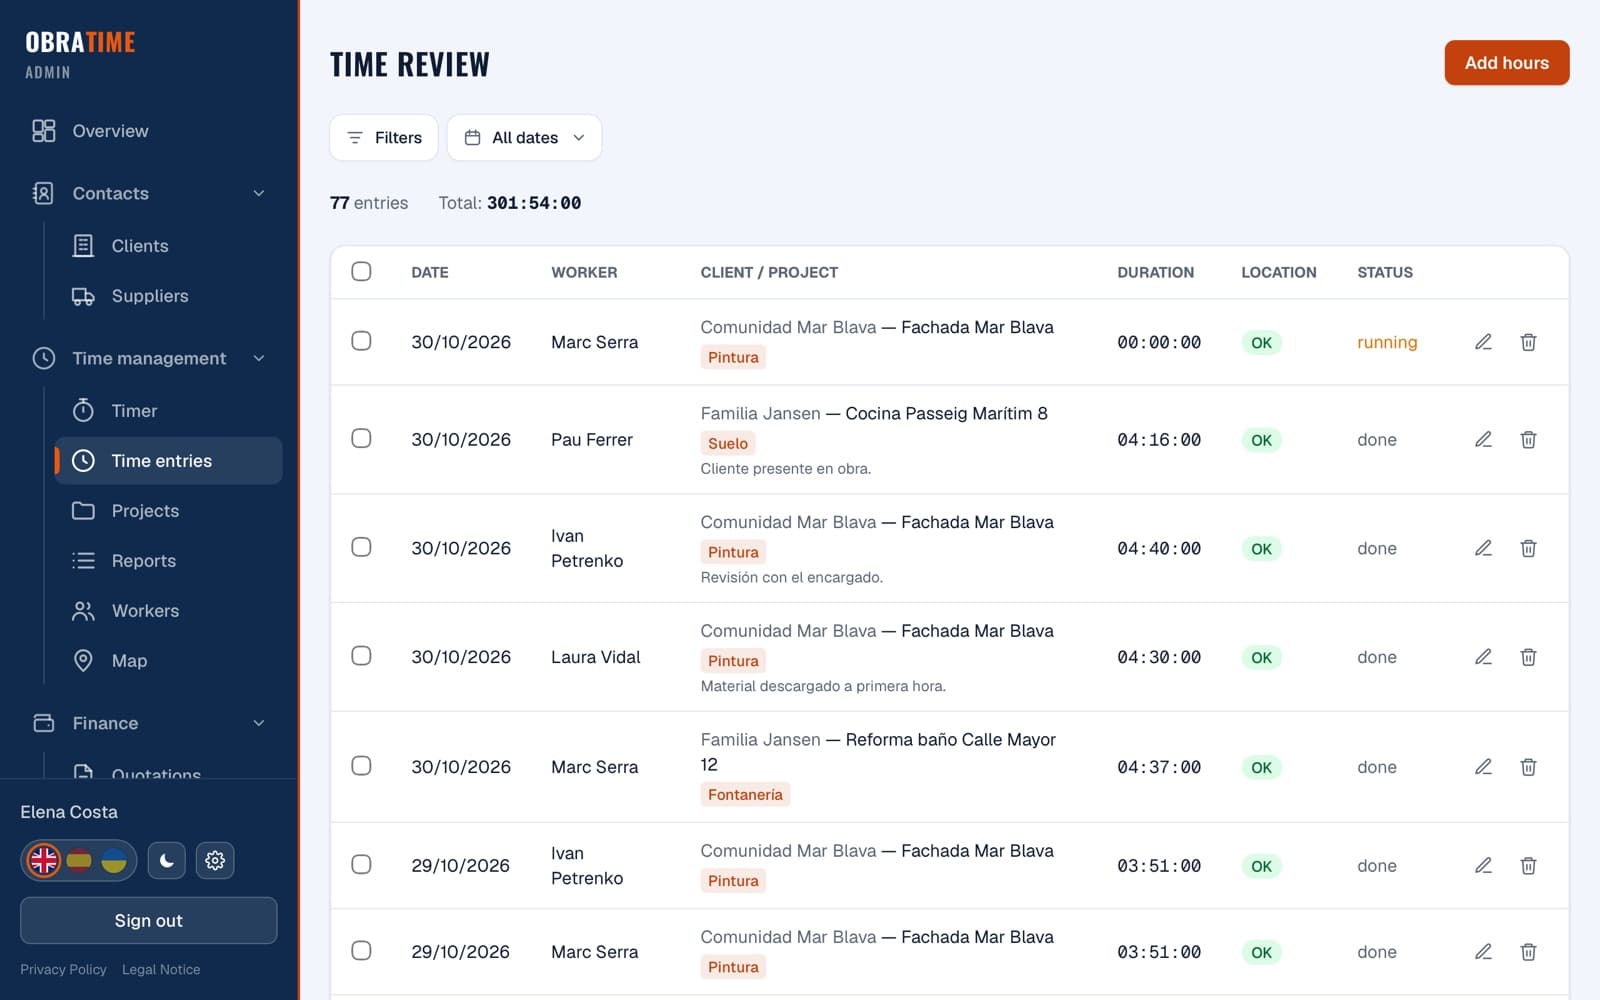Delete the running Marc Serra entry

[1528, 342]
